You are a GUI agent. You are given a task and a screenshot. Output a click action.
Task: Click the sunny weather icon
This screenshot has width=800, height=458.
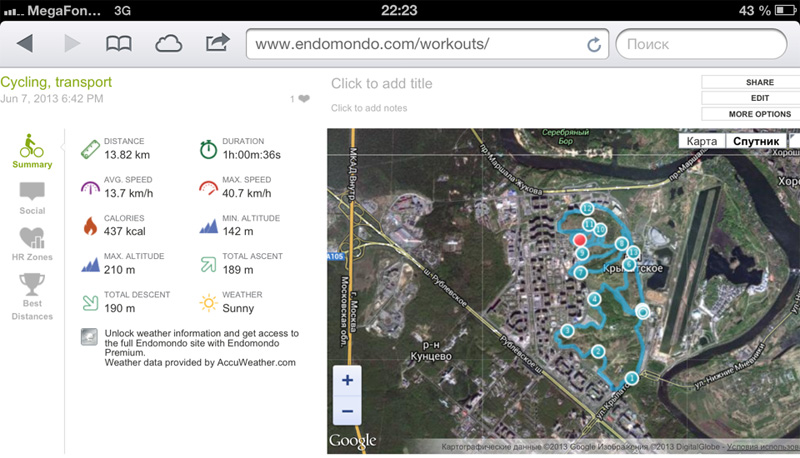(x=208, y=302)
